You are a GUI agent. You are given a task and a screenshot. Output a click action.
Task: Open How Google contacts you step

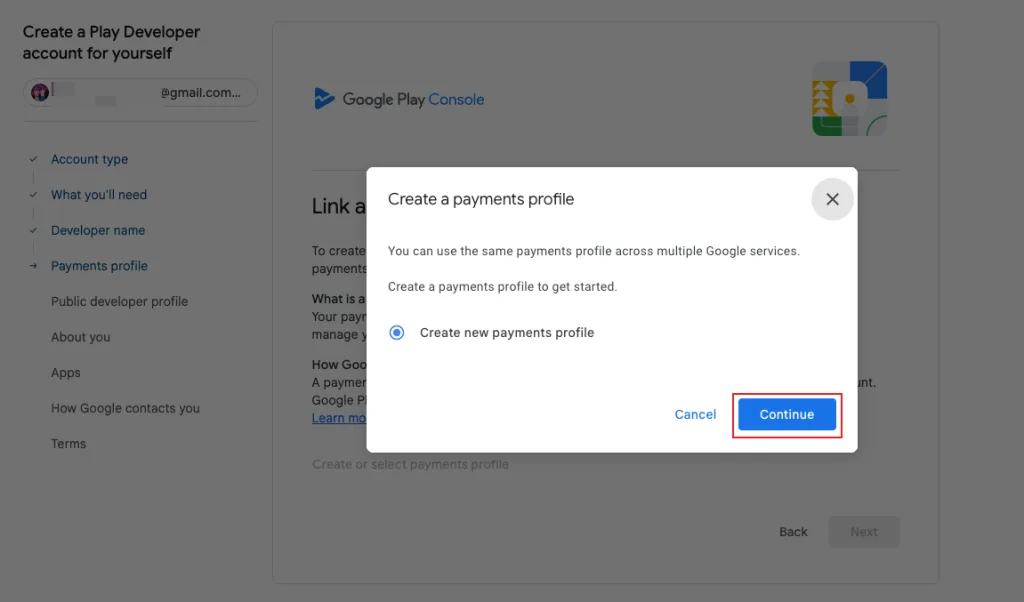tap(125, 408)
